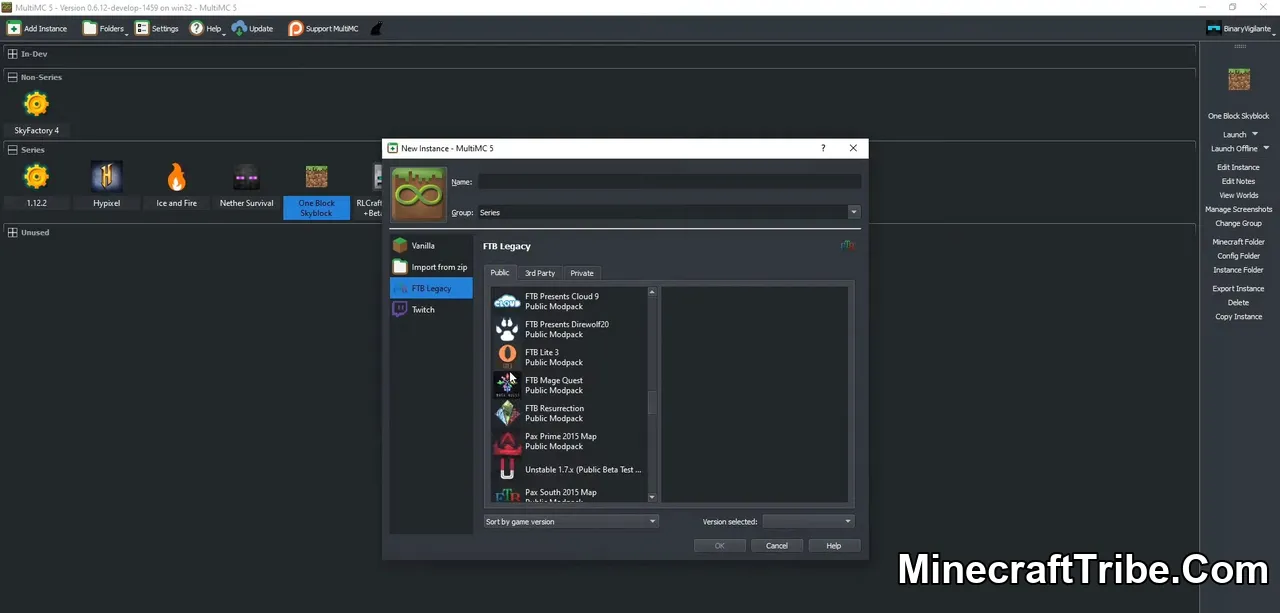Viewport: 1280px width, 613px height.
Task: Click Edit Instance in the sidebar
Action: (1238, 167)
